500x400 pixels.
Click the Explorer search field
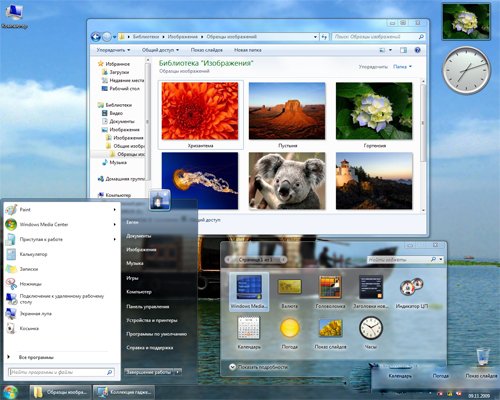tap(378, 37)
